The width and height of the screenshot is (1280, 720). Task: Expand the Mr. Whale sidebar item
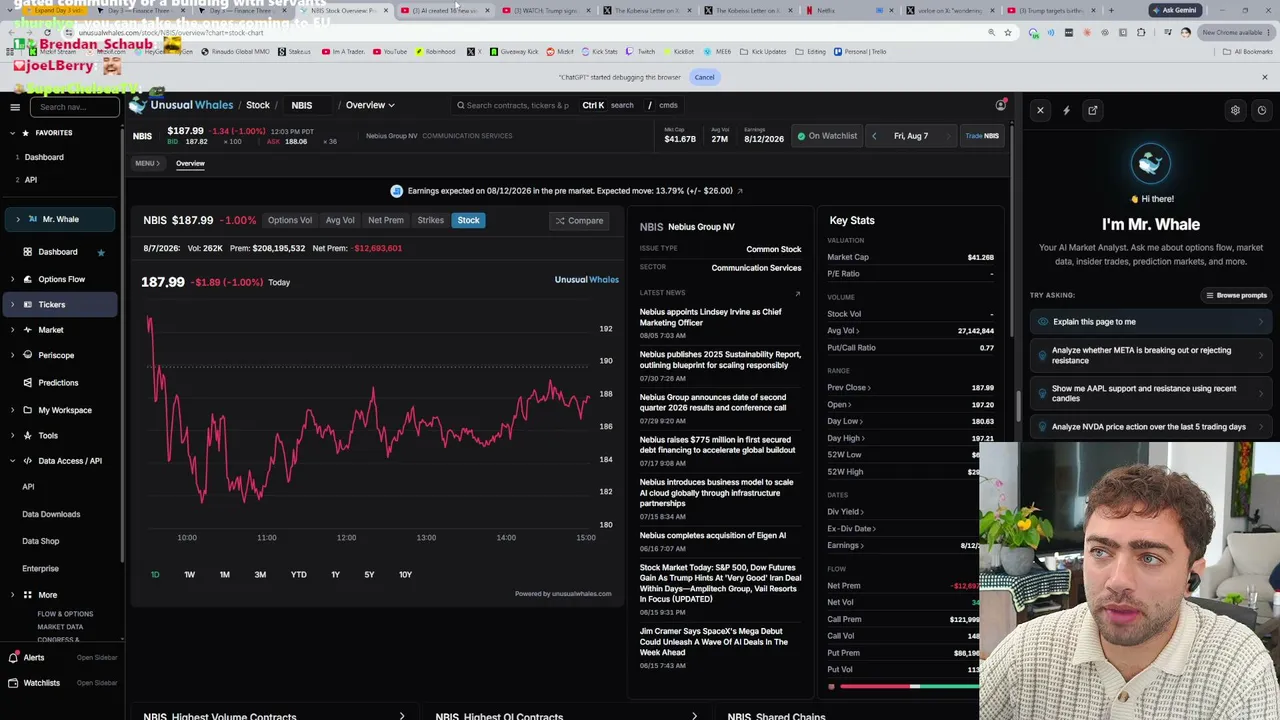pos(18,219)
